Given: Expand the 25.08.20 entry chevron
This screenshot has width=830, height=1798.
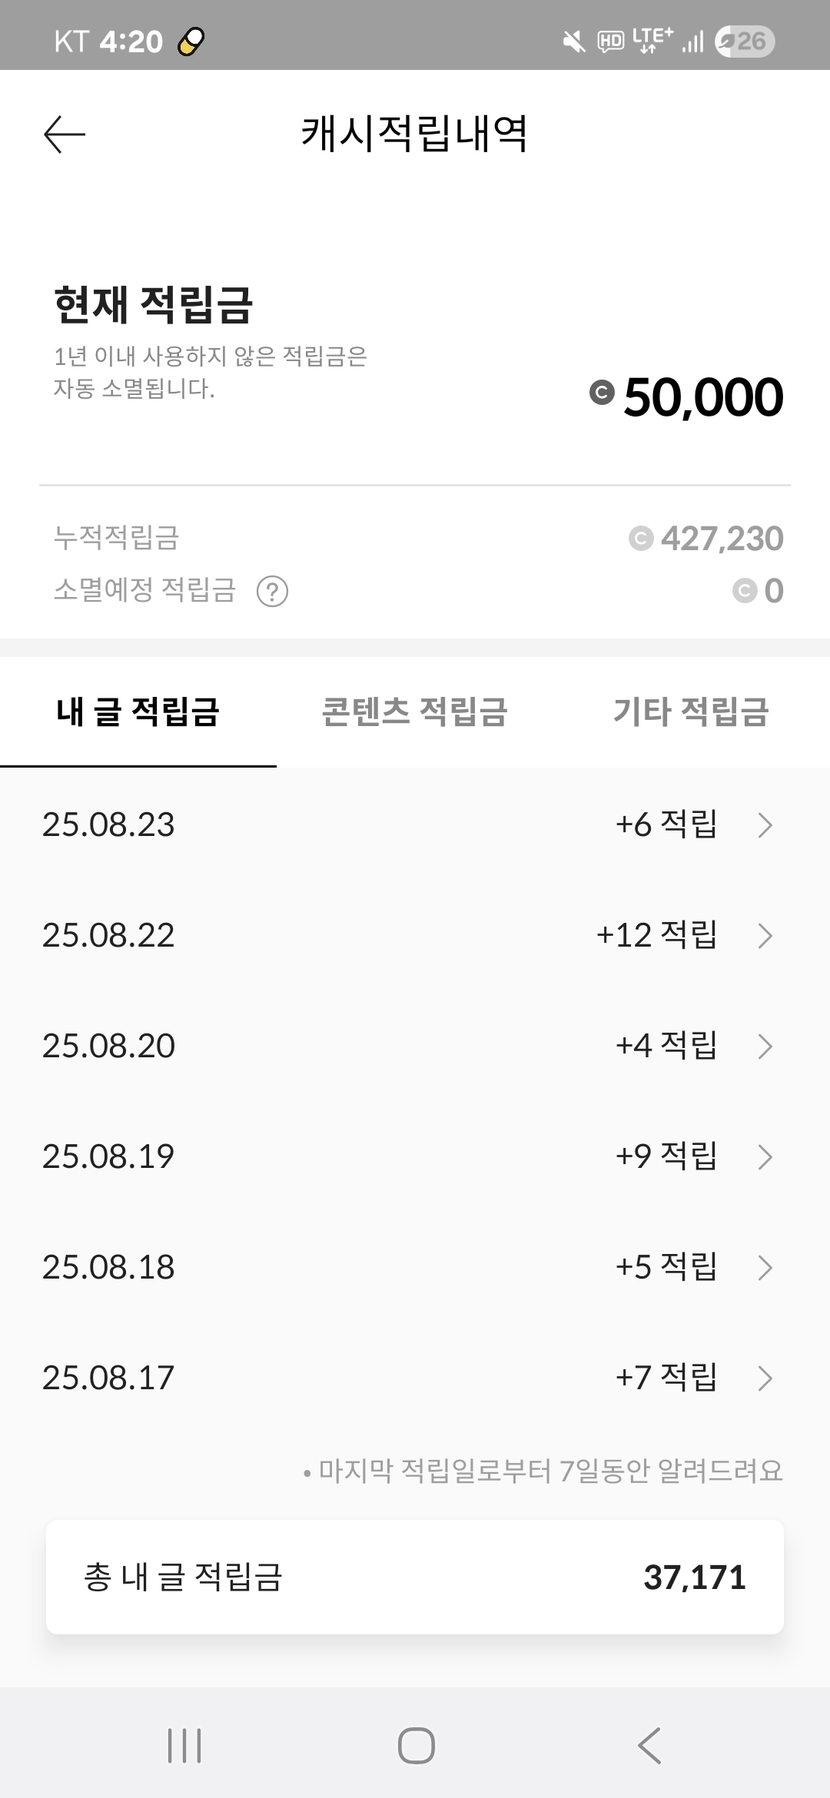Looking at the screenshot, I should click(x=765, y=1046).
